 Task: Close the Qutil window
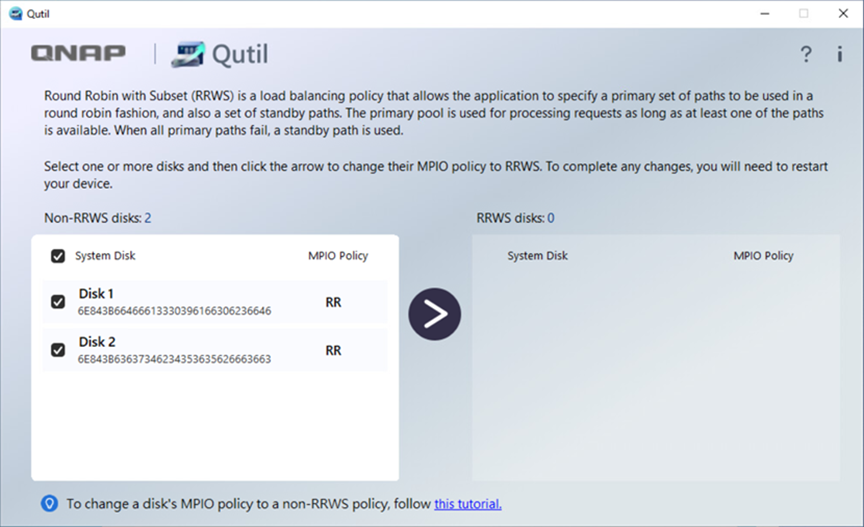(842, 13)
